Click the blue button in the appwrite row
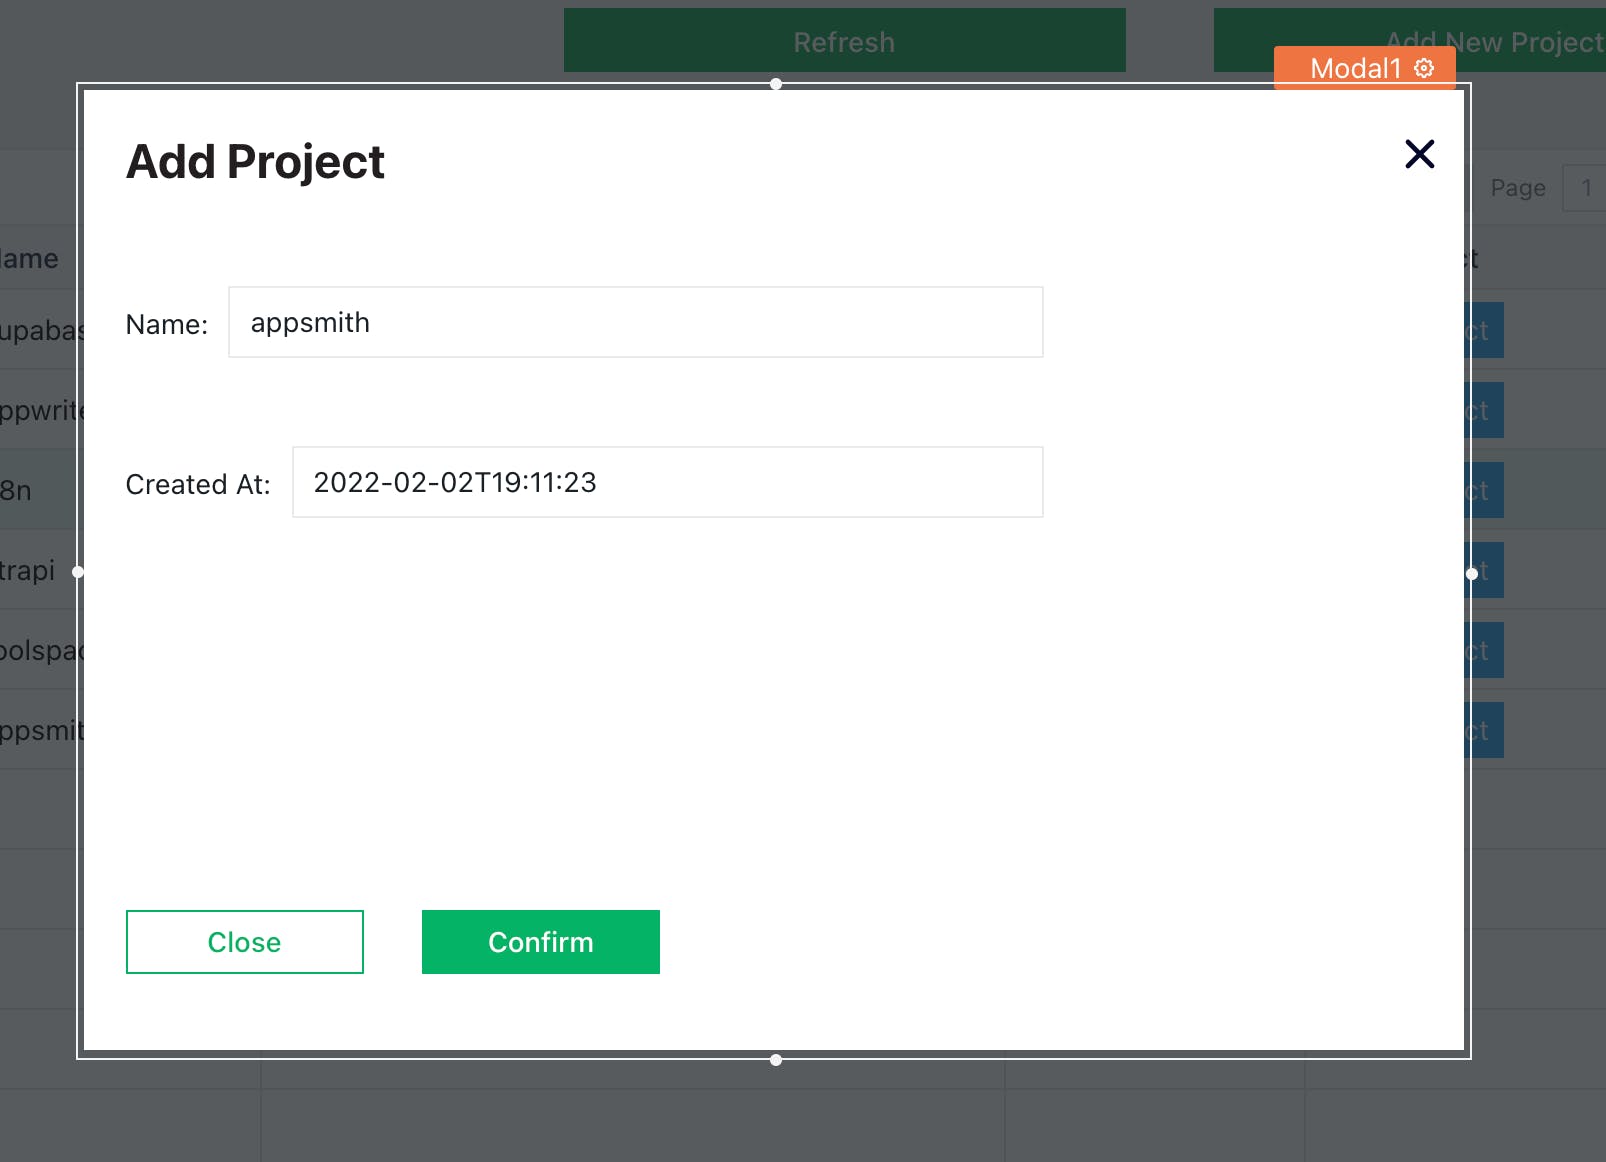 [x=1485, y=410]
